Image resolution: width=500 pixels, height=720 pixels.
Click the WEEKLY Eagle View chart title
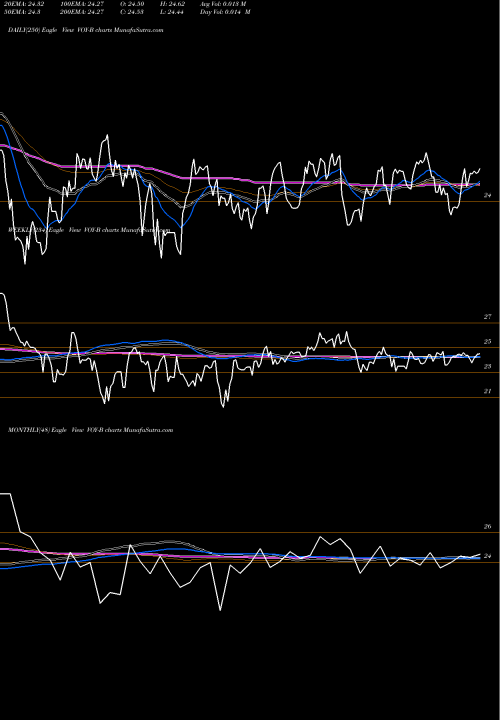coord(89,230)
